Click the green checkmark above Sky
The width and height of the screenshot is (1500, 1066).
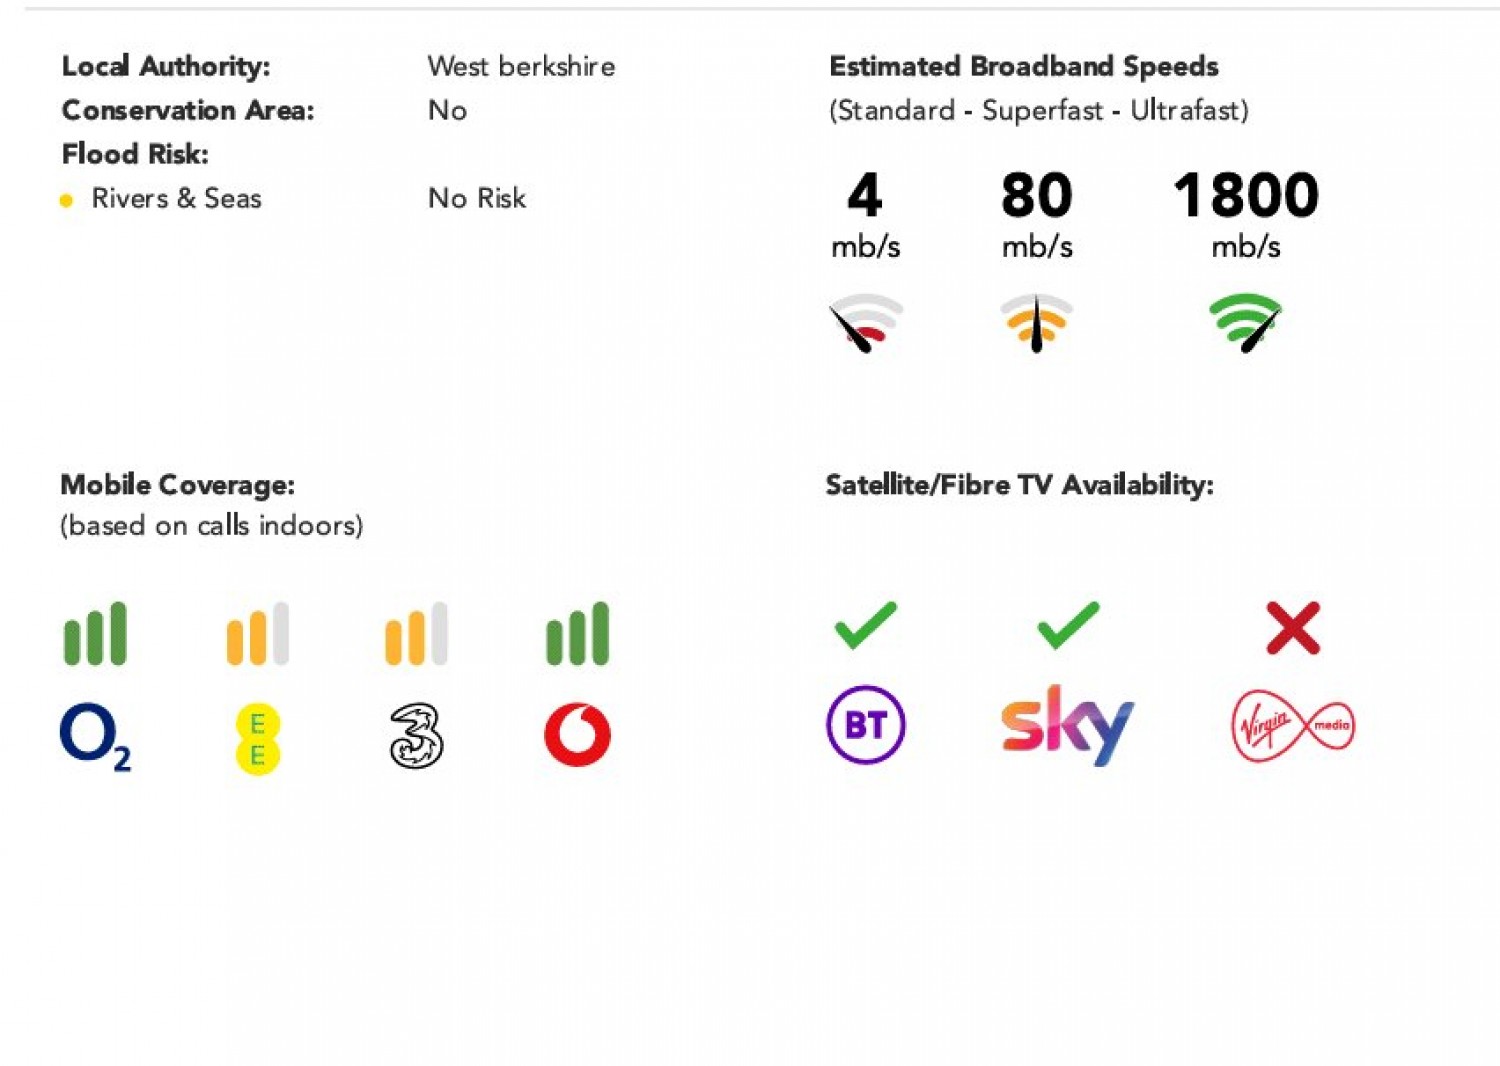point(1068,626)
